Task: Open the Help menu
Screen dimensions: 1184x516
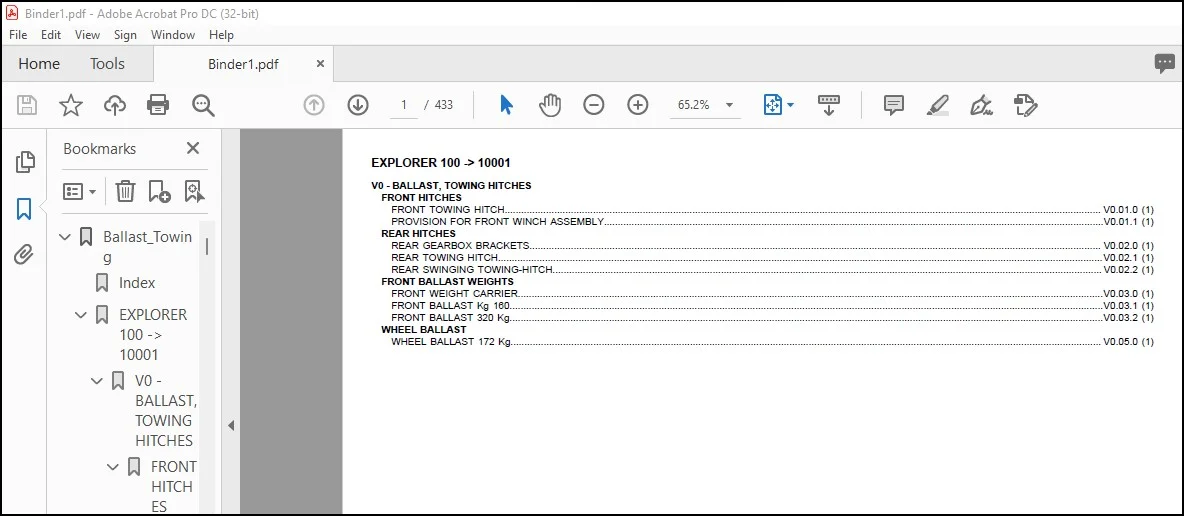Action: pos(221,35)
